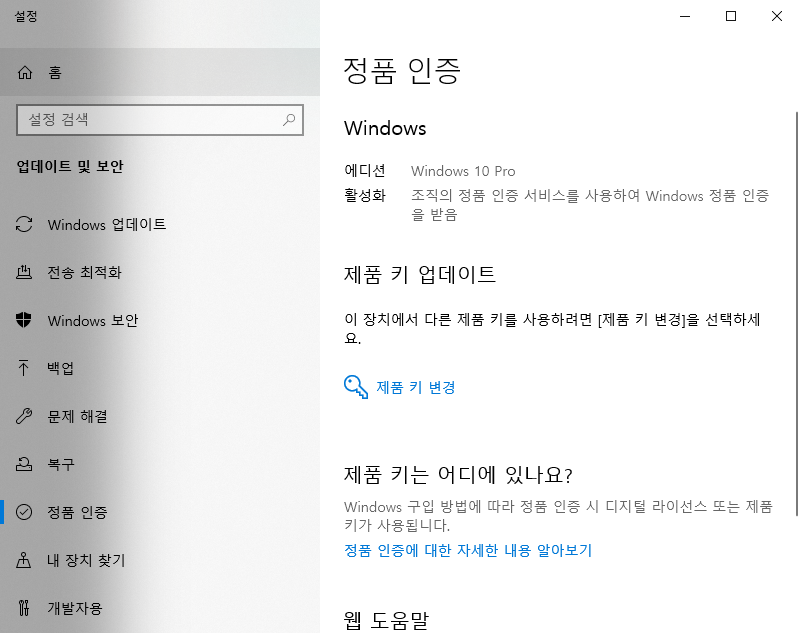Open 내 장치 찾기 settings
This screenshot has height=633, width=800.
point(160,560)
